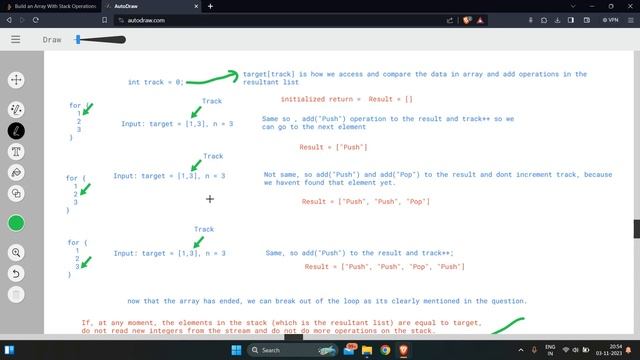Click the 'initialized return = Result = []' text
640x360 pixels.
click(347, 99)
